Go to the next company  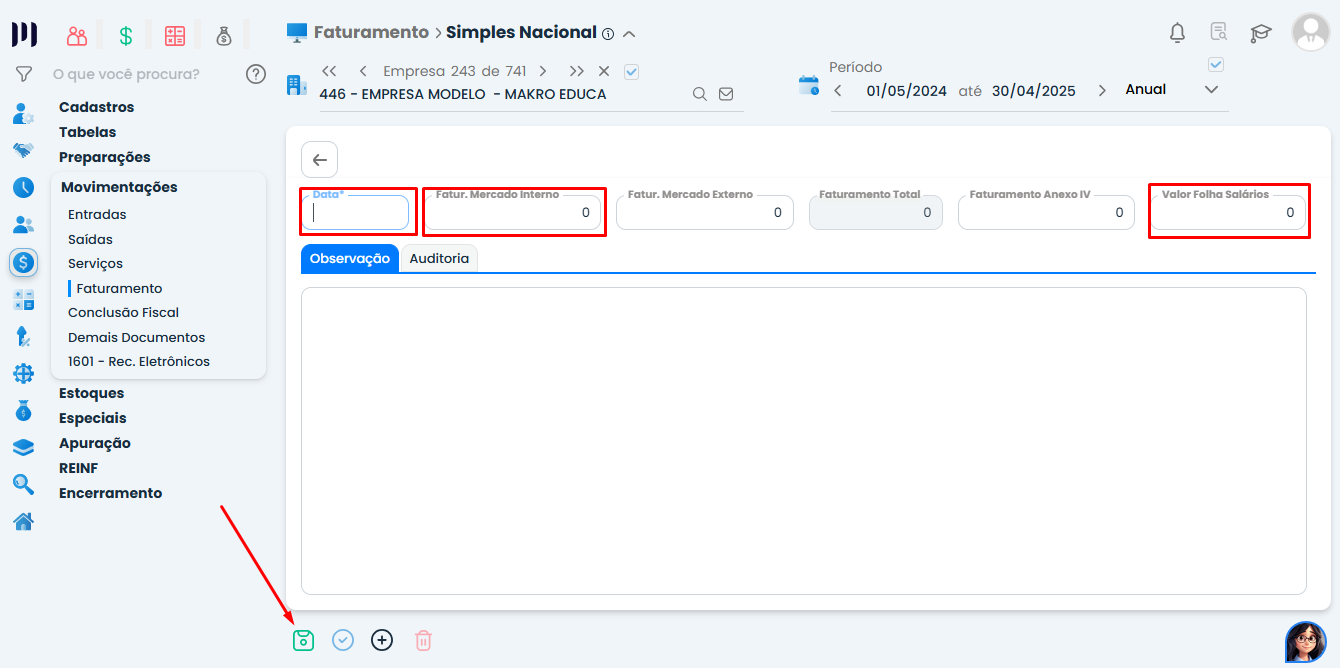543,71
